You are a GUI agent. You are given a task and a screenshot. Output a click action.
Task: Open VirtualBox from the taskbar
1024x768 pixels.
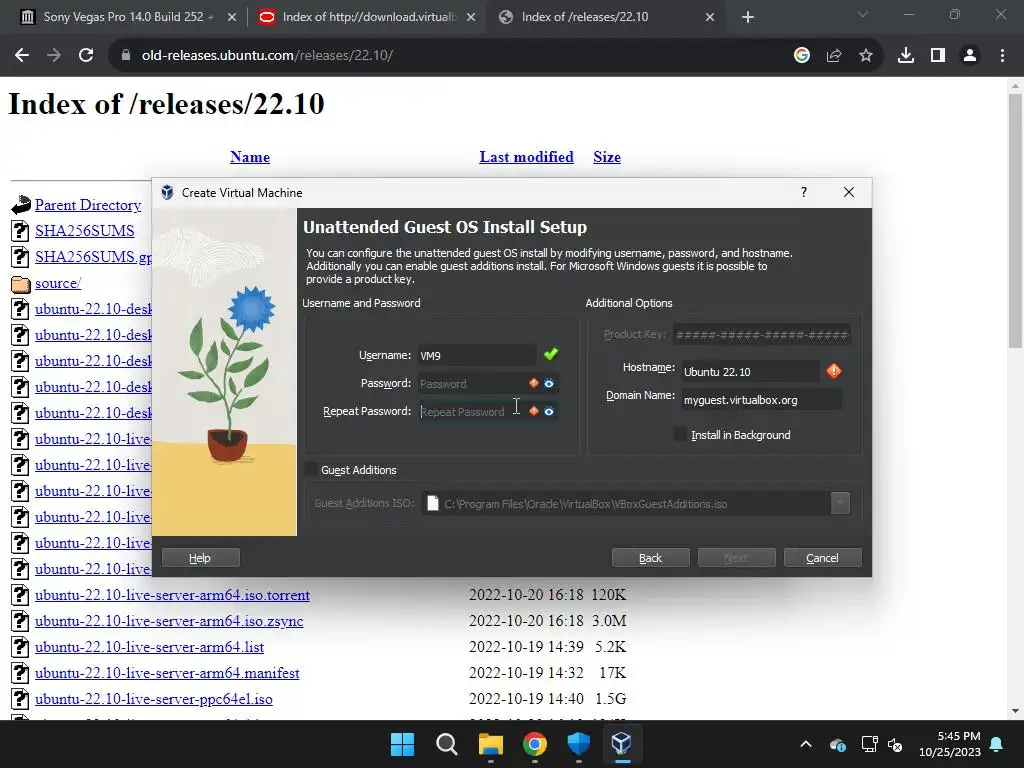(x=622, y=744)
